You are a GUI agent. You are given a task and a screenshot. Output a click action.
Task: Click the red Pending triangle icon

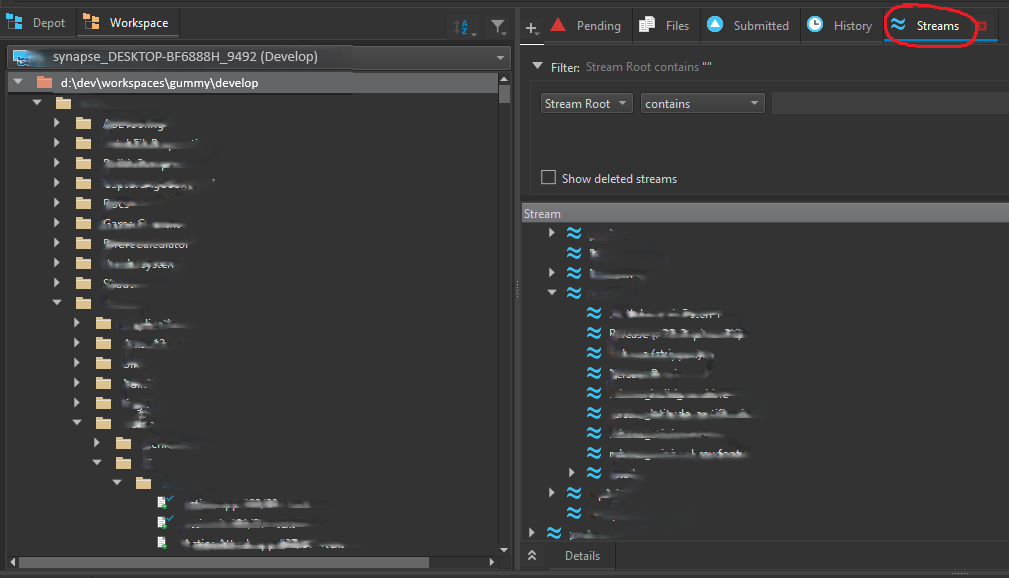tap(558, 25)
